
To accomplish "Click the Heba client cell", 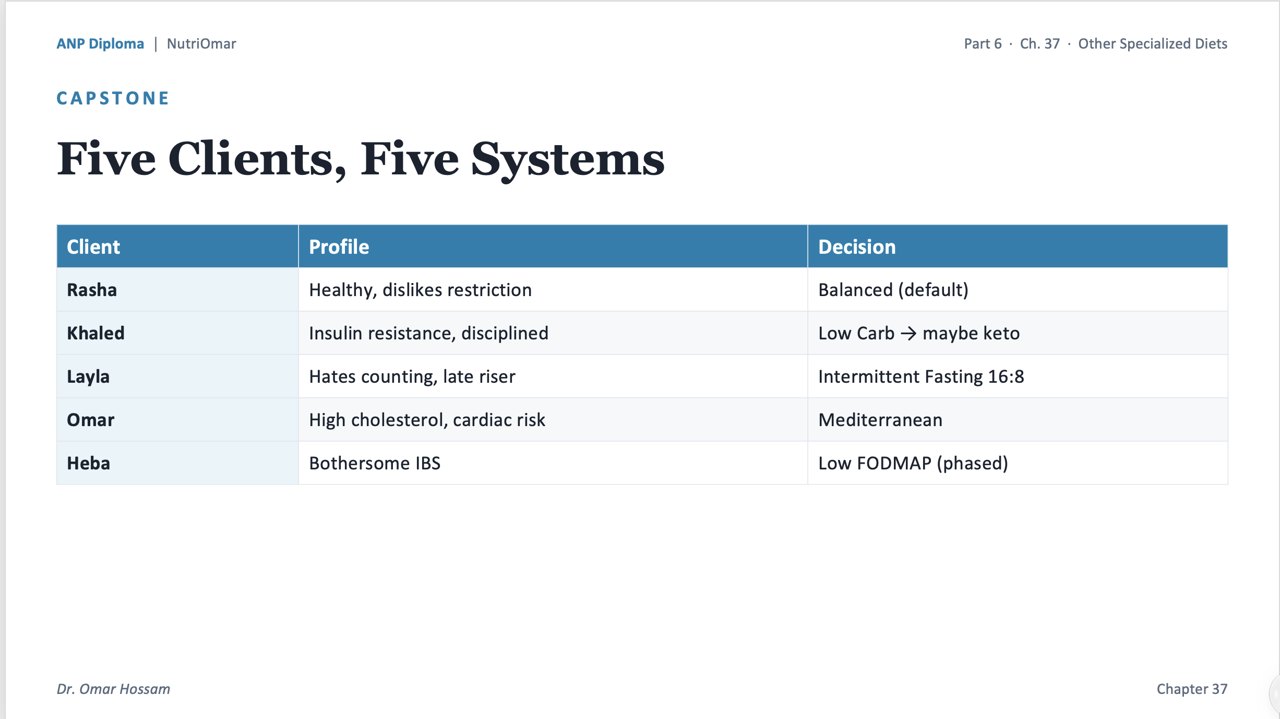I will point(177,463).
